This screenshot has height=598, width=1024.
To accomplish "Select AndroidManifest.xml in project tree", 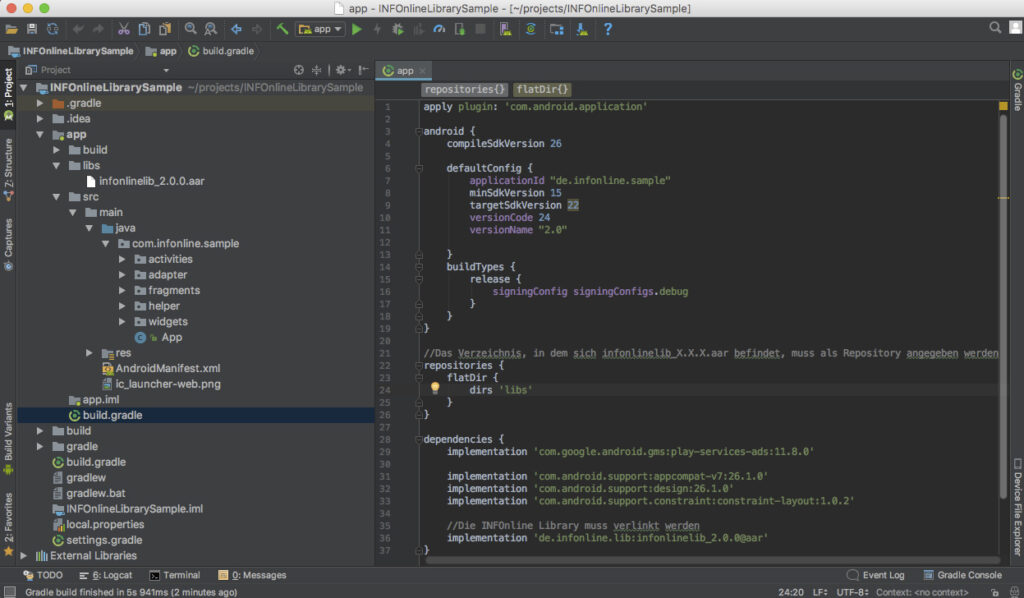I will coord(167,368).
